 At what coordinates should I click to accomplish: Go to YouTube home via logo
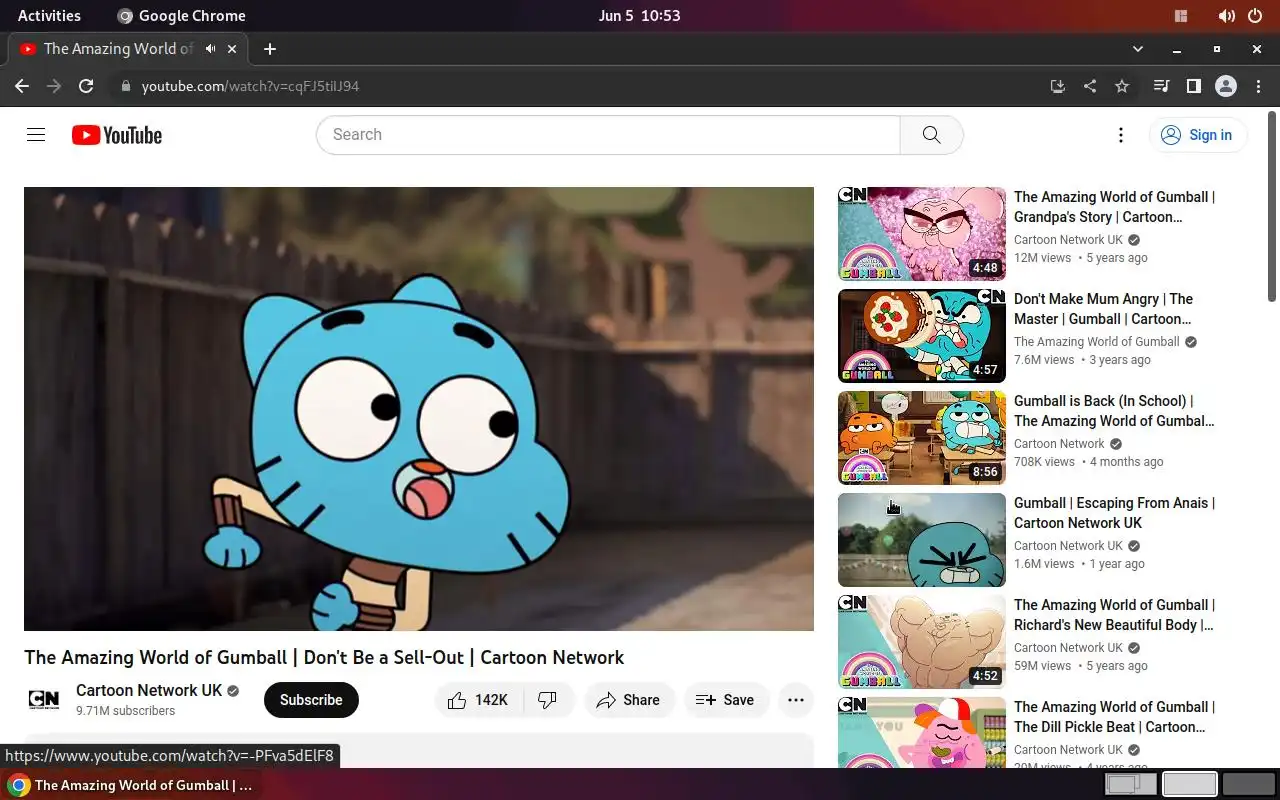(x=117, y=135)
